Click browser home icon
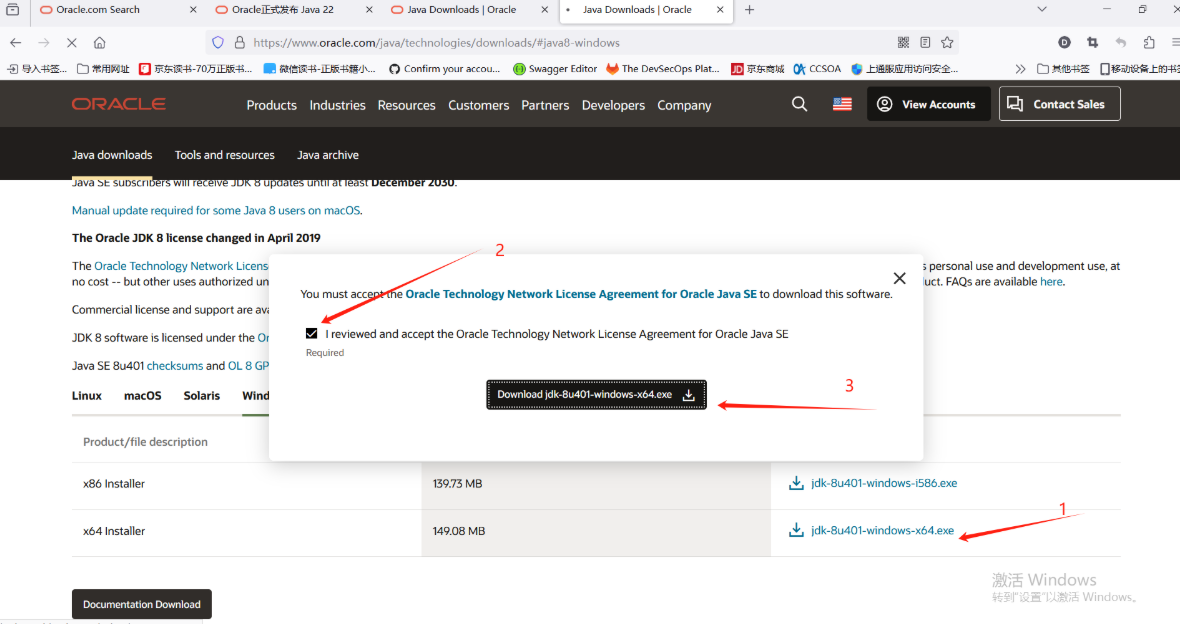Screen dimensions: 1180x624 (99, 43)
